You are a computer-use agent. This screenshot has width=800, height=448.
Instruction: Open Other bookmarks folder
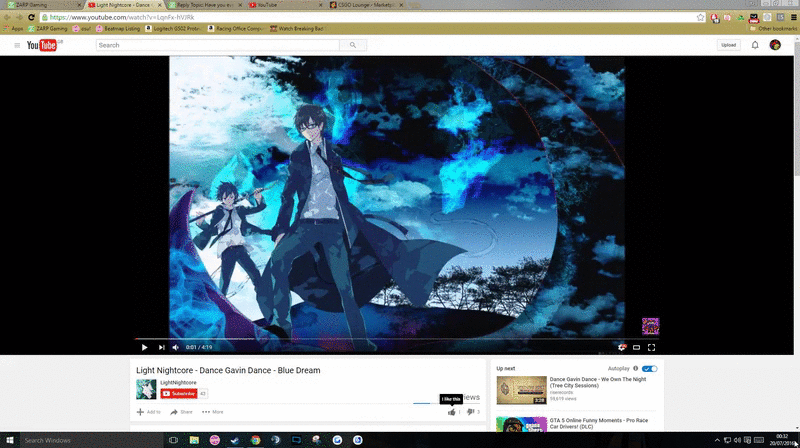click(x=773, y=29)
